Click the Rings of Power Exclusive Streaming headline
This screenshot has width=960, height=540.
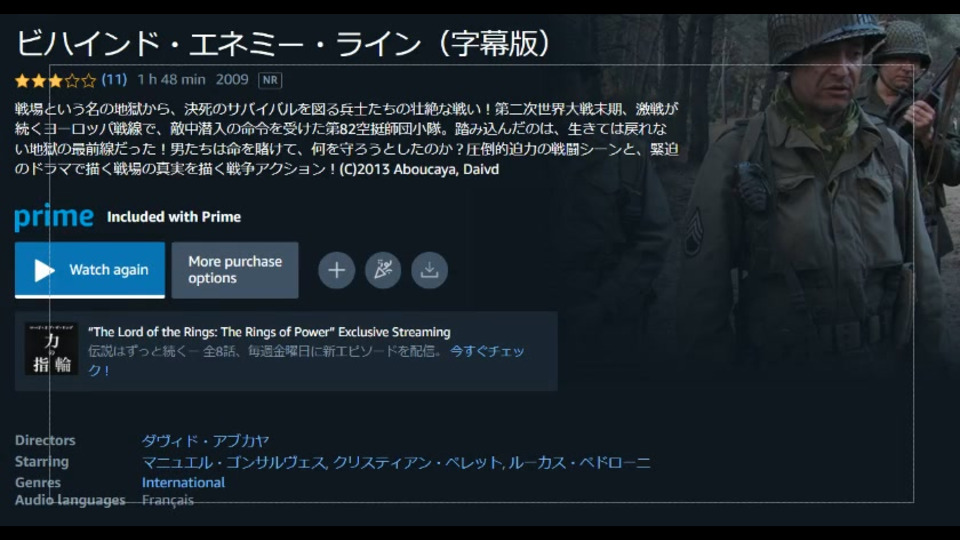tap(269, 332)
